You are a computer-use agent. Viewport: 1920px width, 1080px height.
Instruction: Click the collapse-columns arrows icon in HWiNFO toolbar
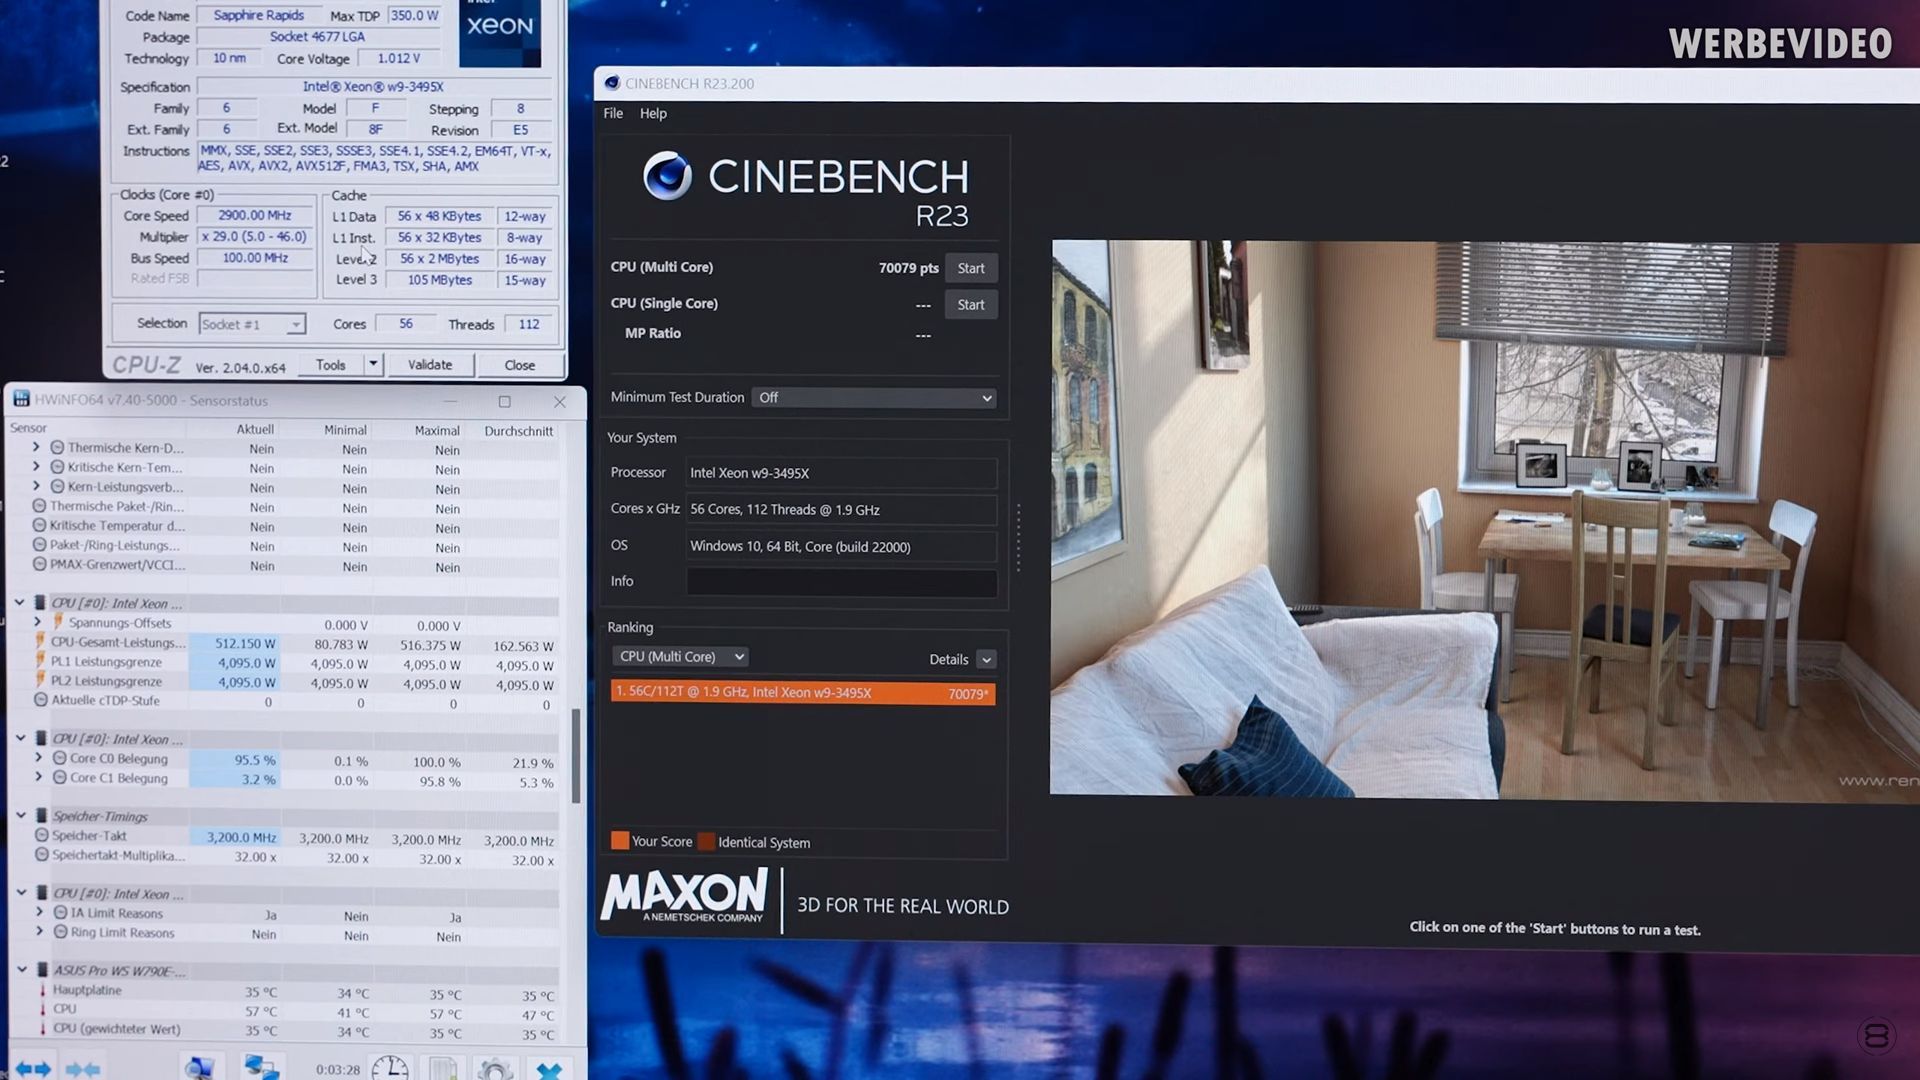(83, 1069)
